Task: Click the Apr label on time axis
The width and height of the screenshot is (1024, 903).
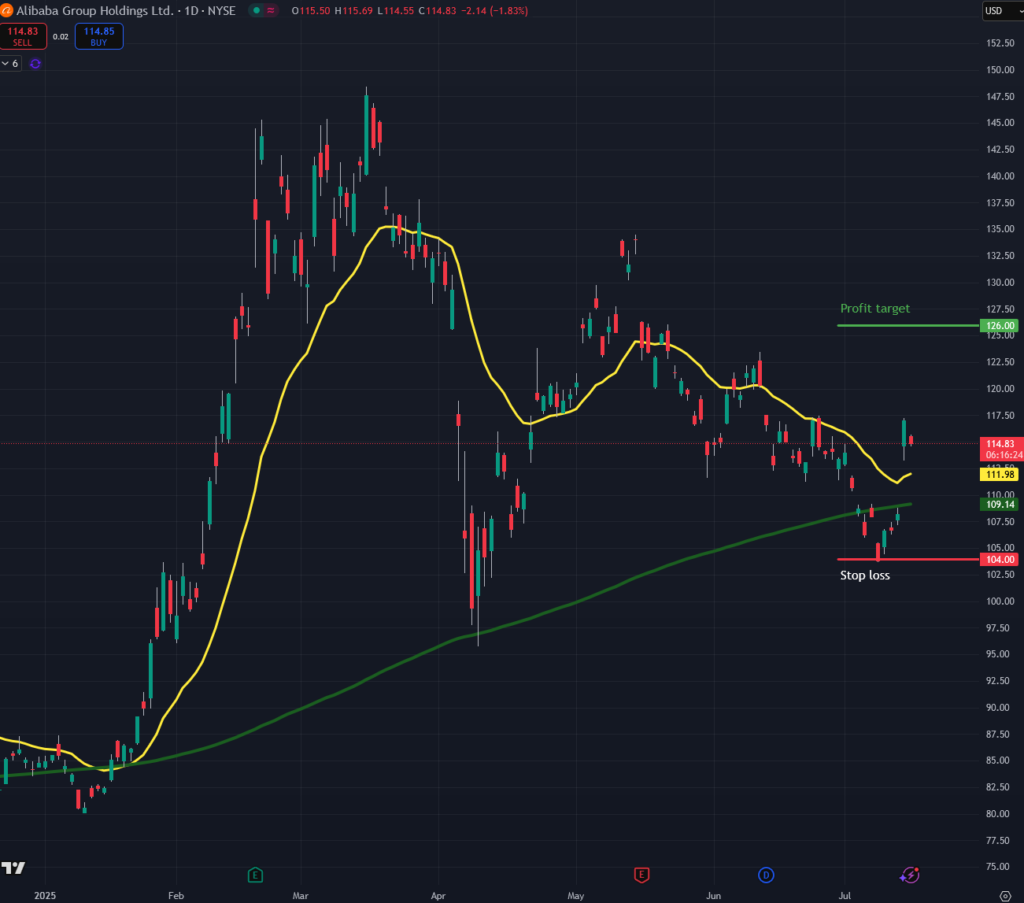Action: pyautogui.click(x=438, y=895)
